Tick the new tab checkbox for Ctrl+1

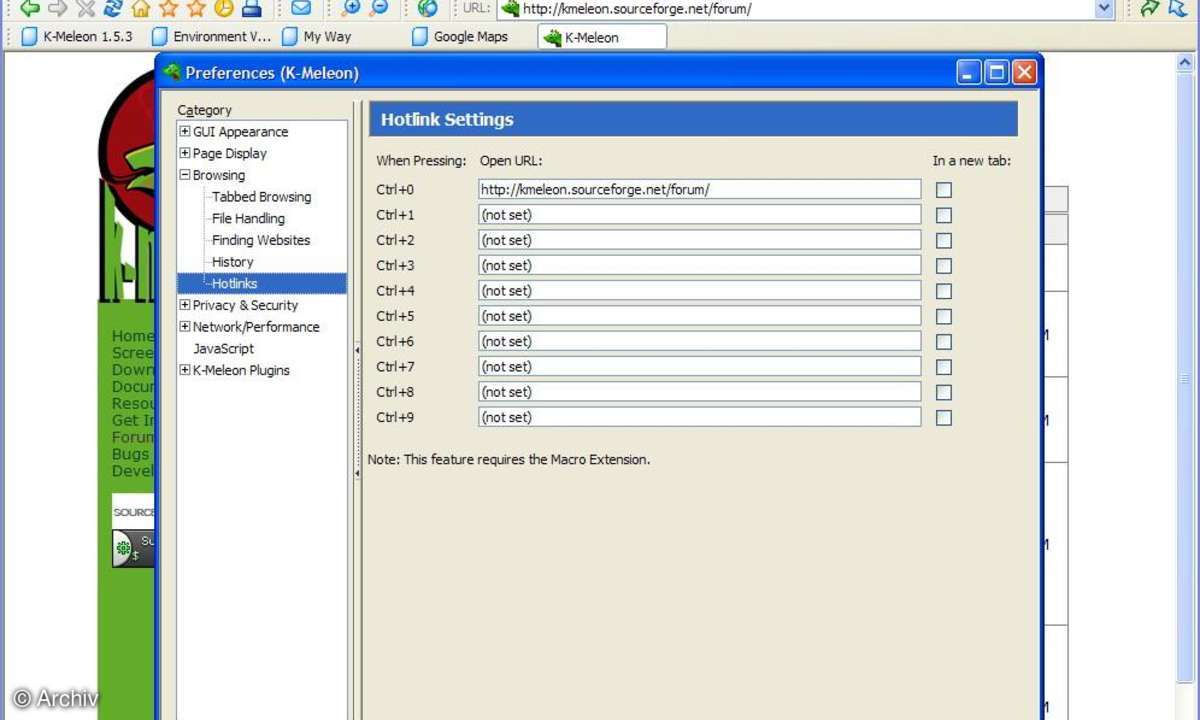point(943,215)
